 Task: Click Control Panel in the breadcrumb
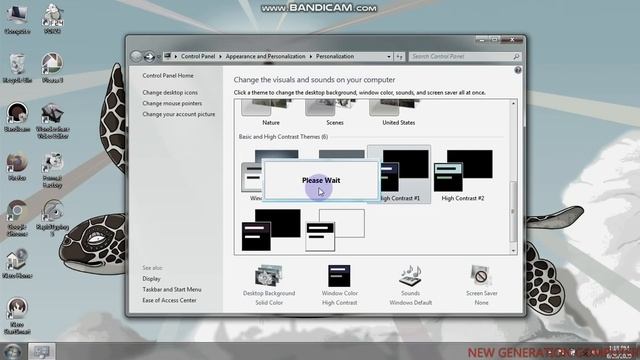tap(198, 56)
